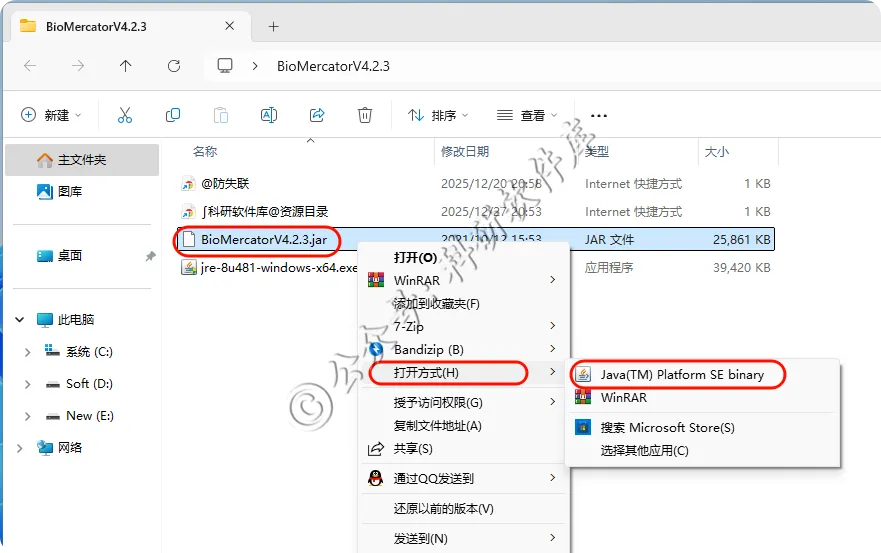Click the BioMercatorV4.2.3.jar file icon
Image resolution: width=881 pixels, height=553 pixels.
pos(189,239)
